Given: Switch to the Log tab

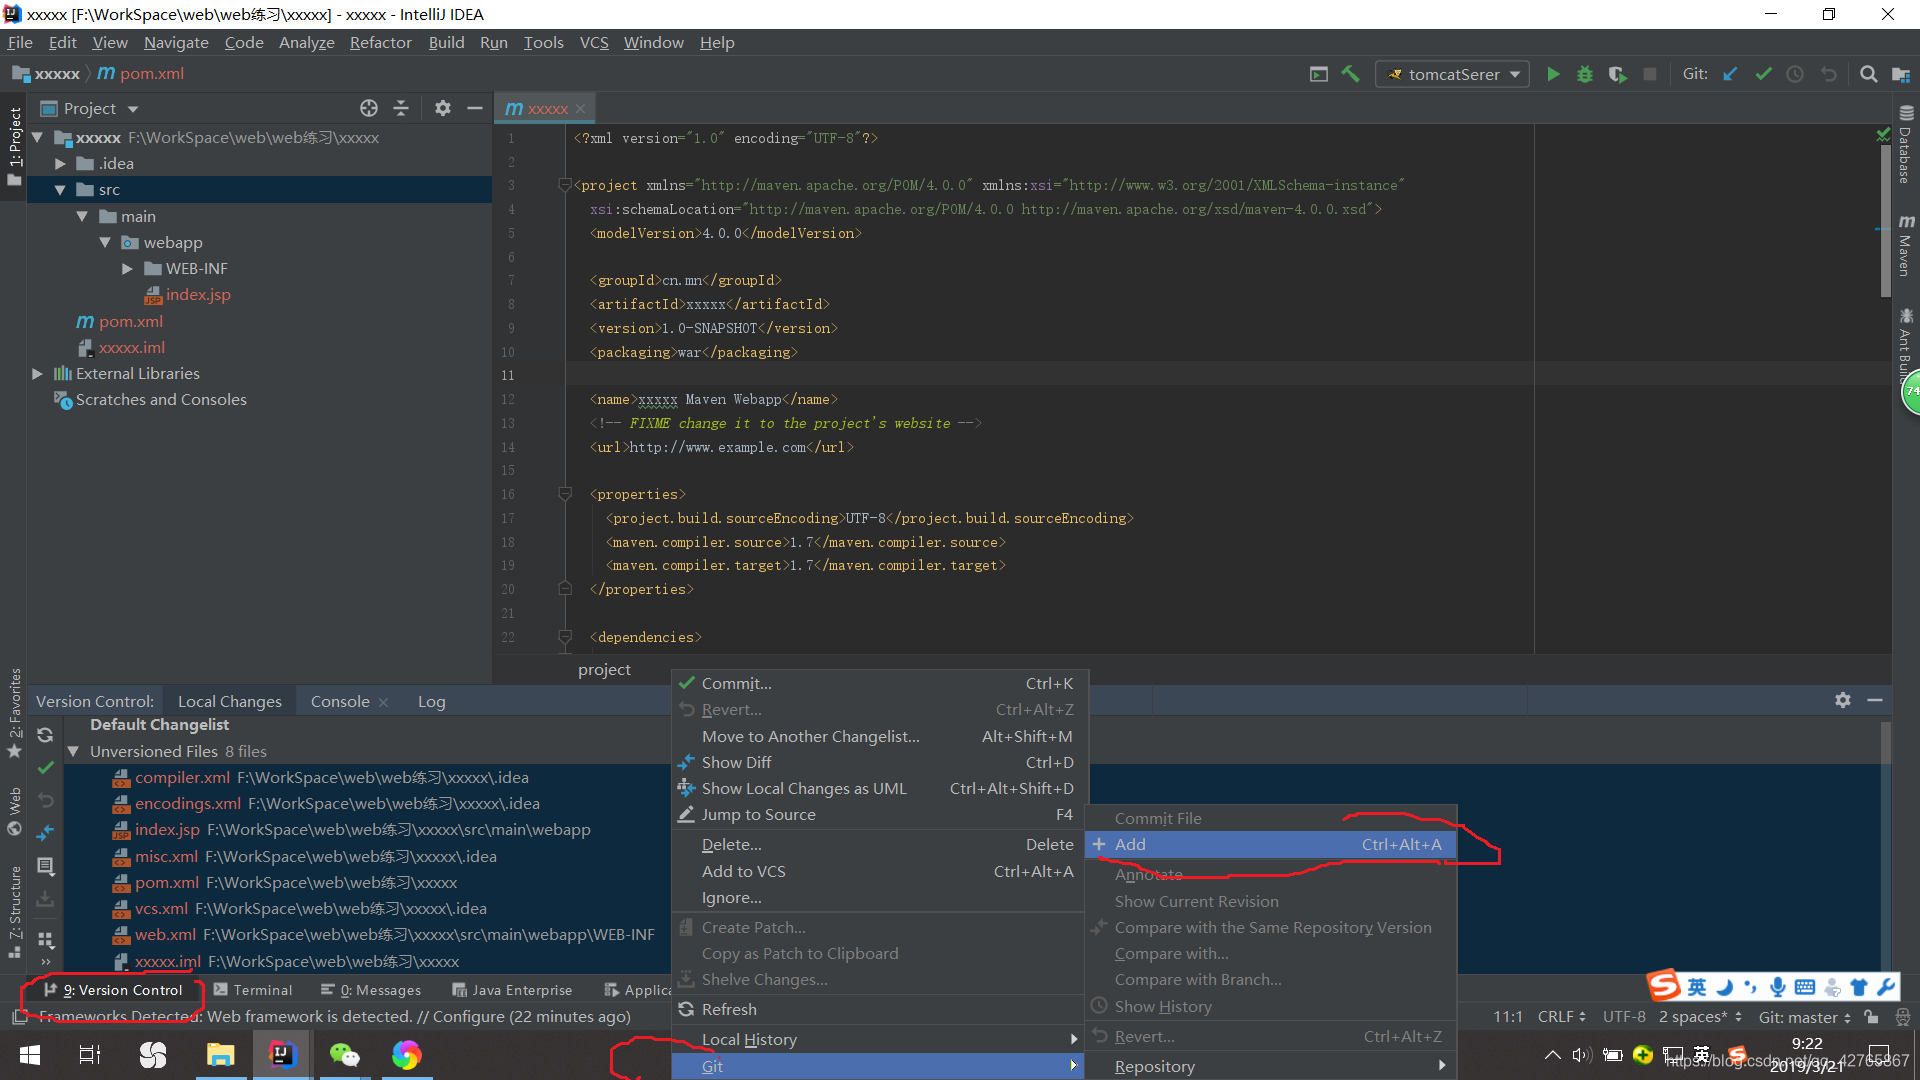Looking at the screenshot, I should pyautogui.click(x=431, y=702).
